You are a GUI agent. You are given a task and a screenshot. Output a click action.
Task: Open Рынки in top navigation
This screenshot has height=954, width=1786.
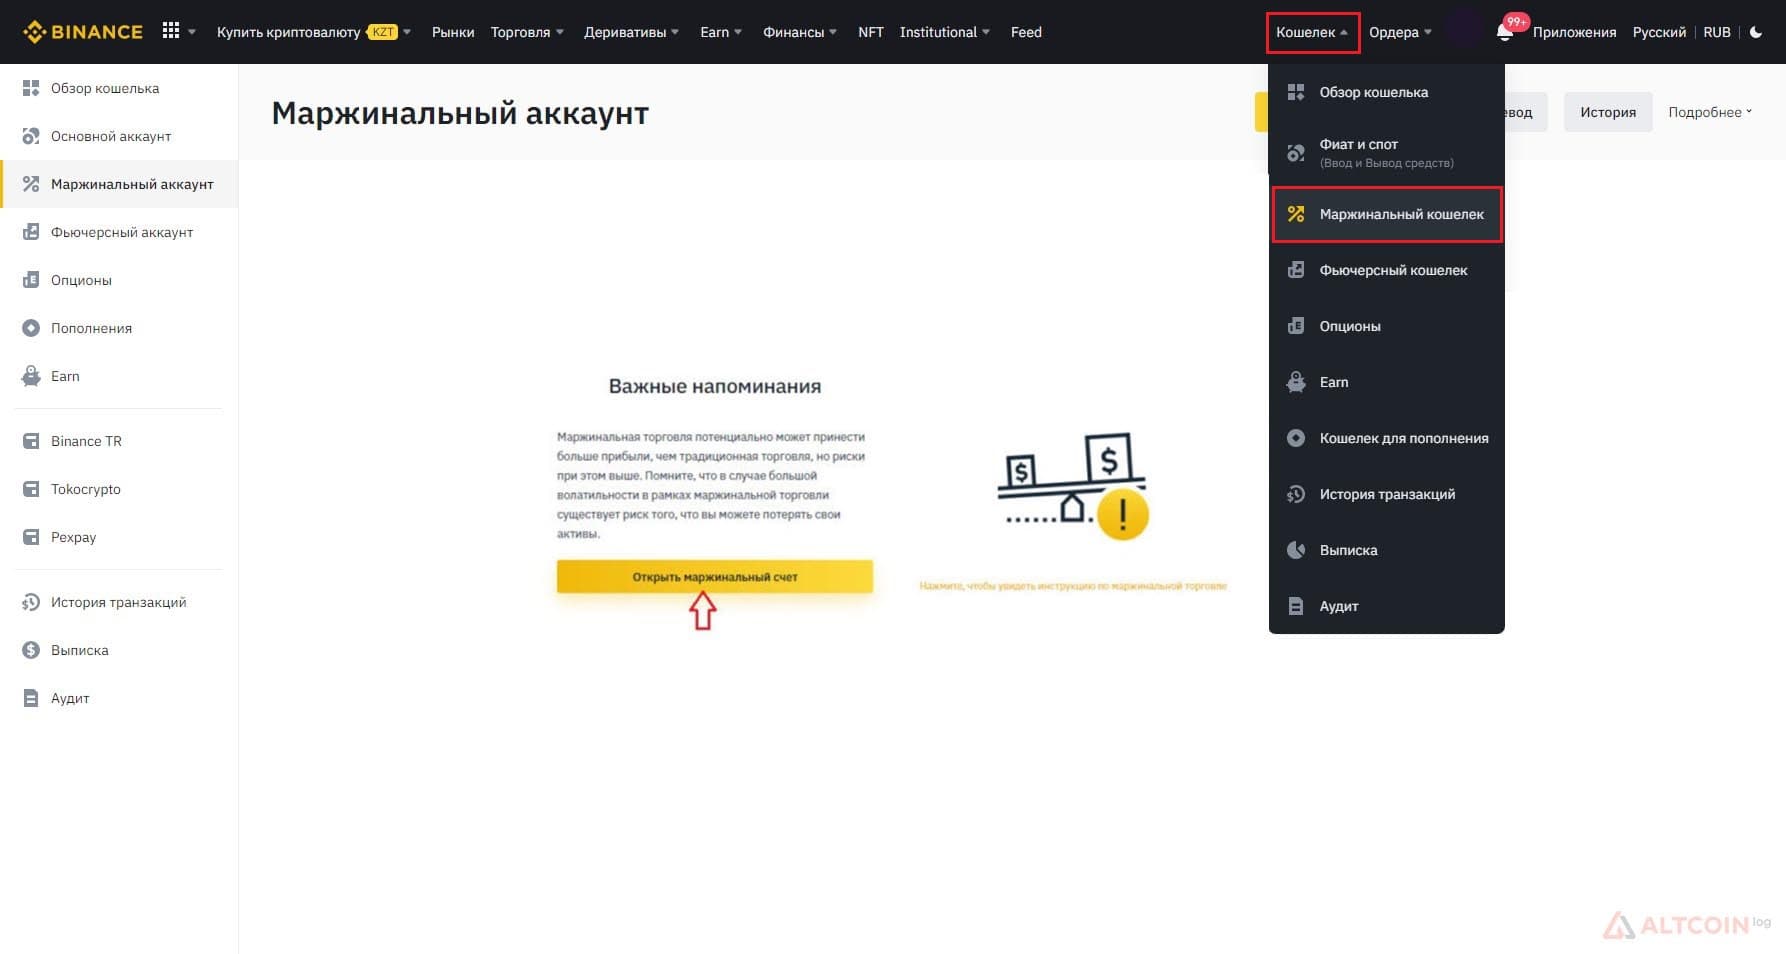[453, 32]
